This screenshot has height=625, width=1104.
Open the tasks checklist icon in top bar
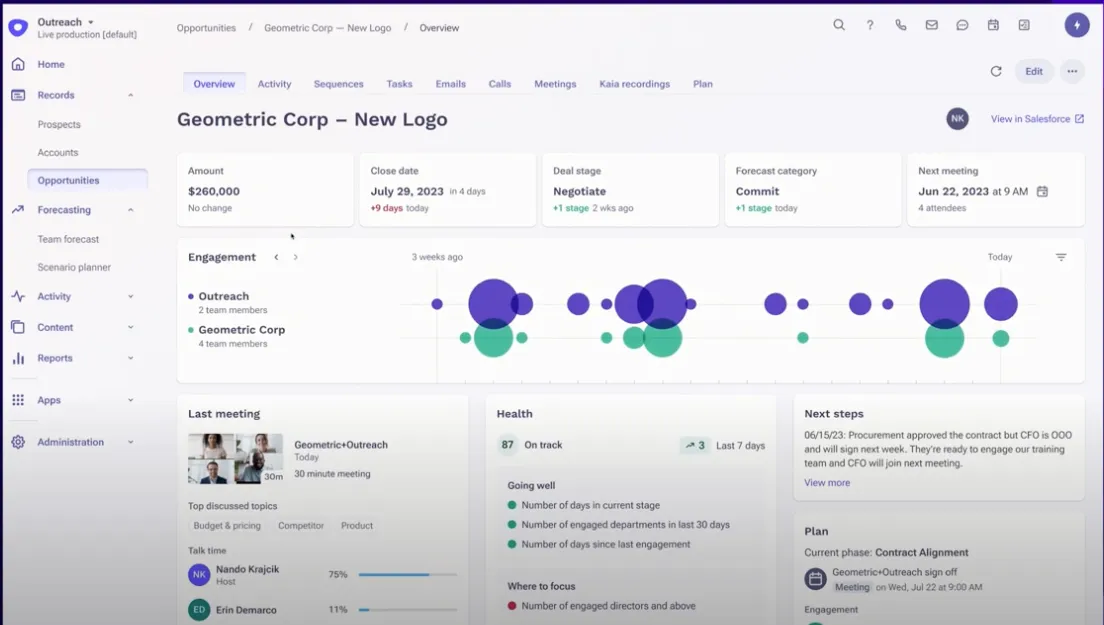pyautogui.click(x=1024, y=25)
